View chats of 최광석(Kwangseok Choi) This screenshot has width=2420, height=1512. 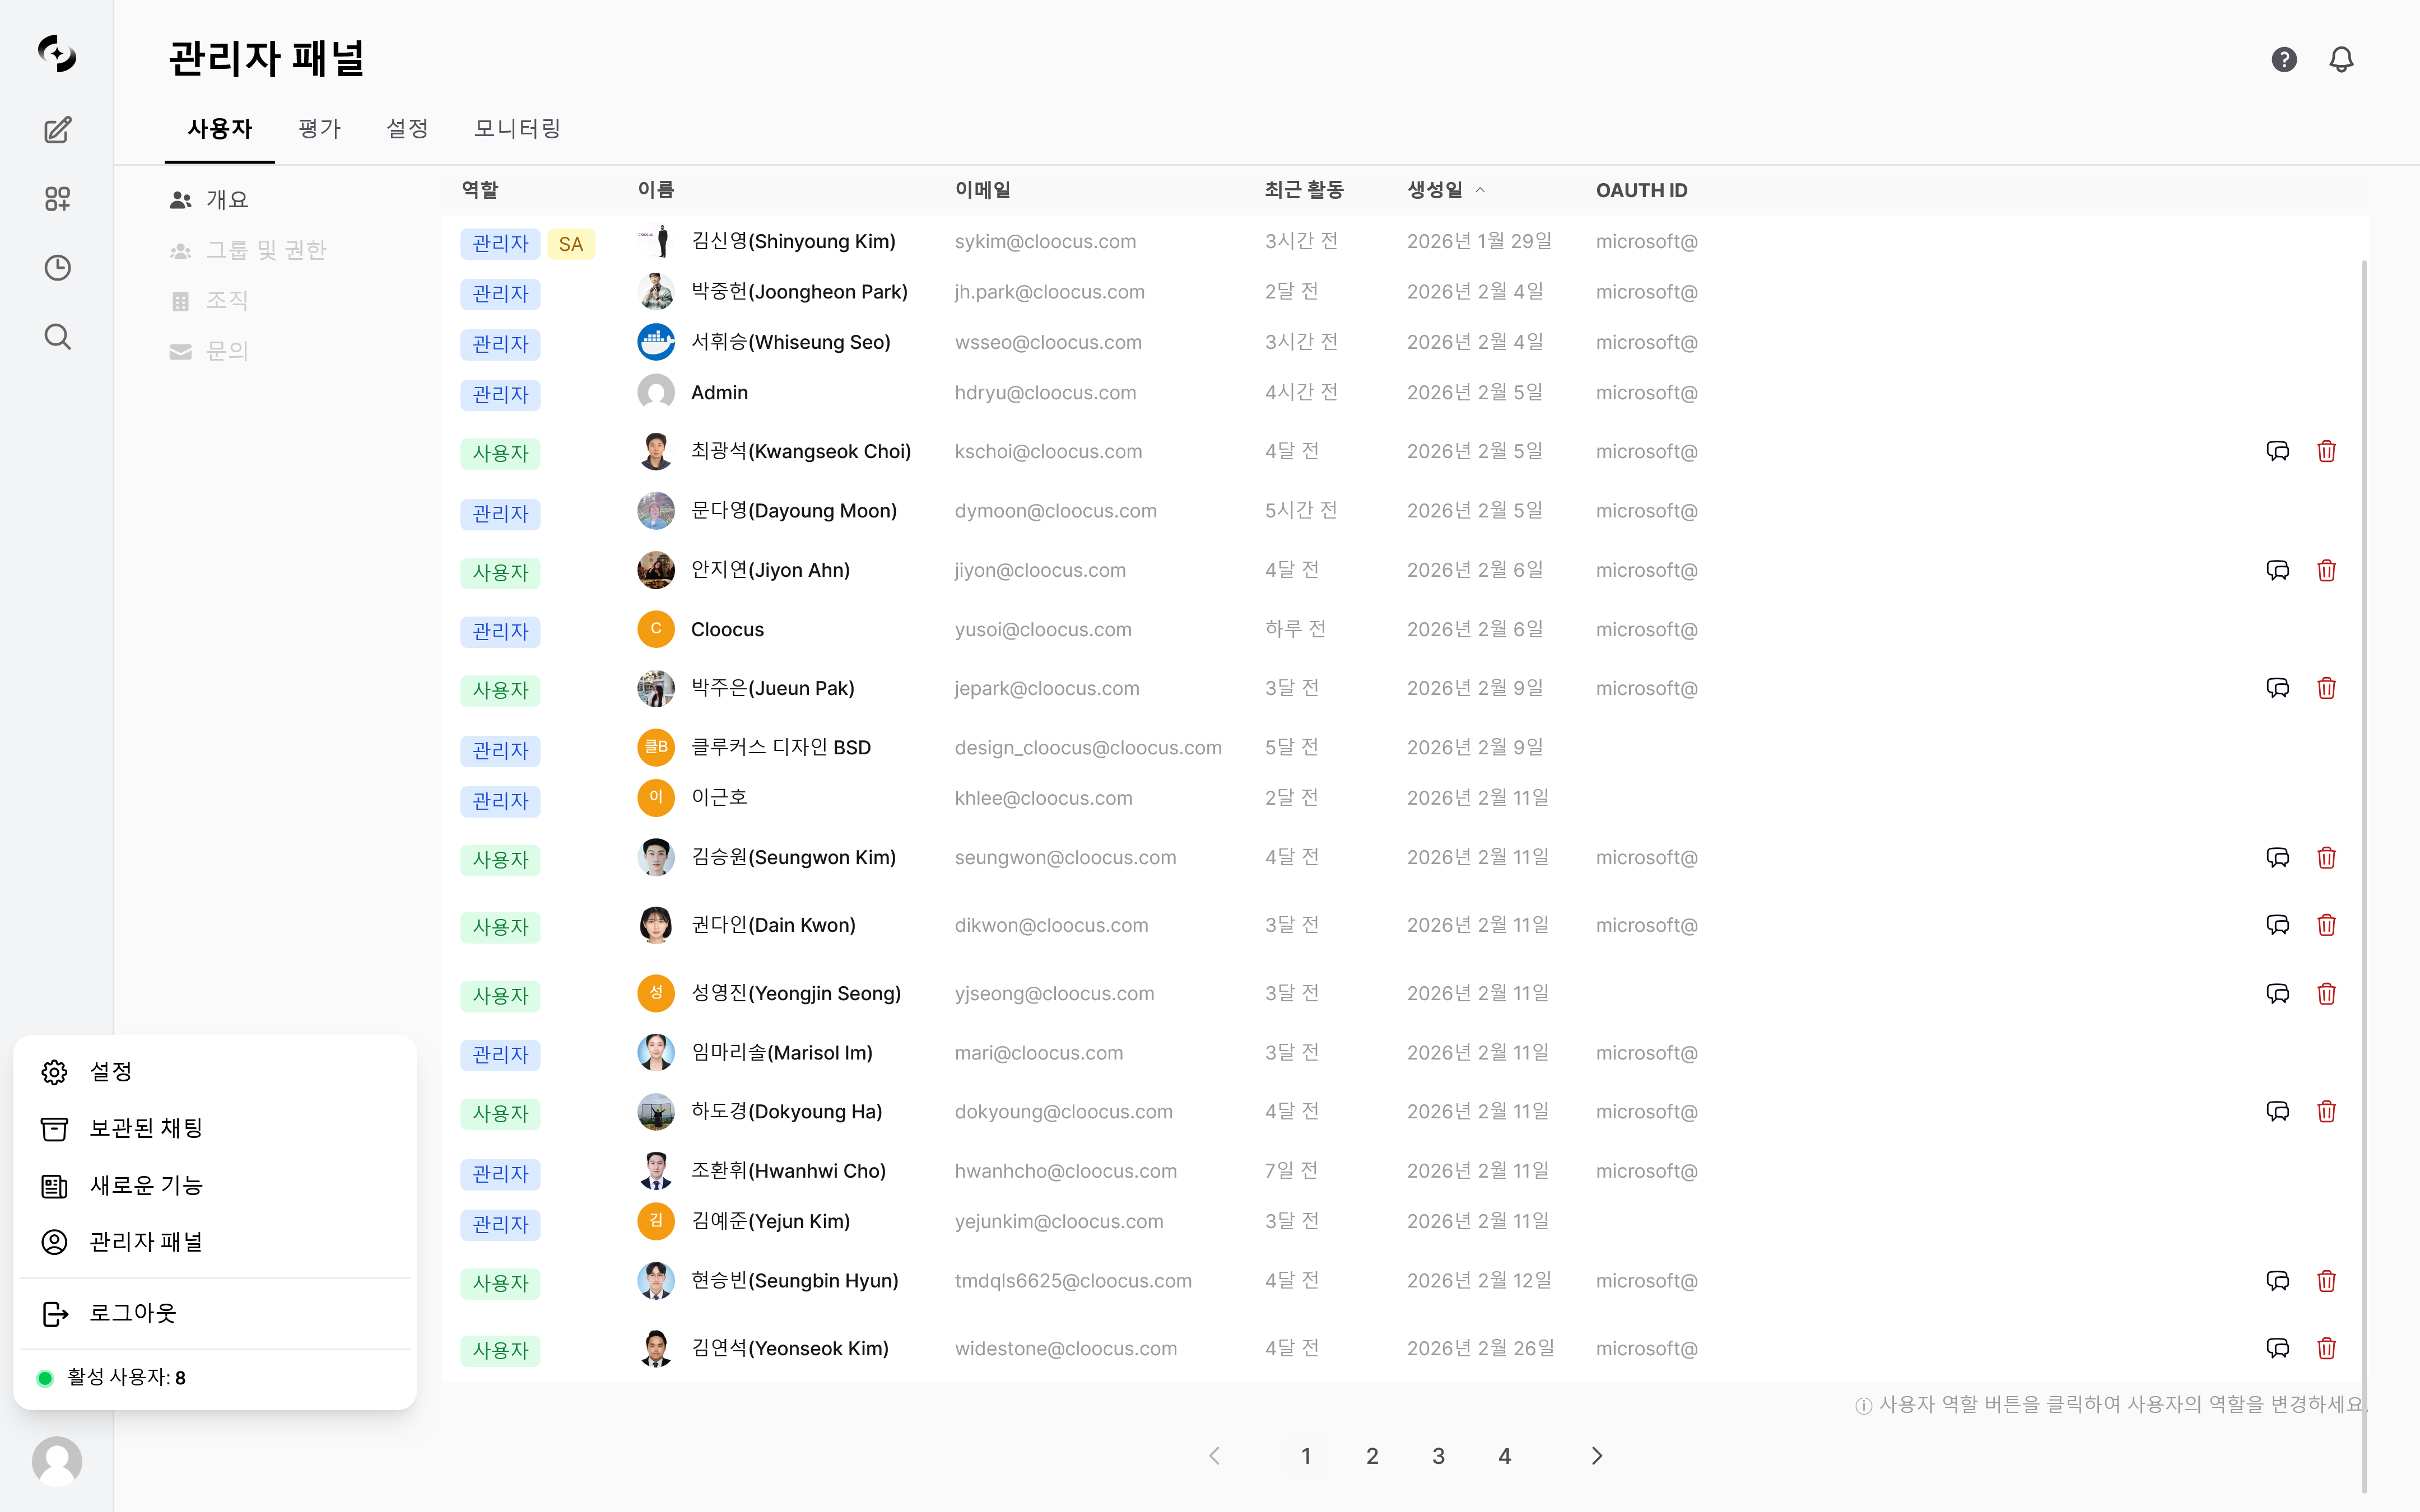(x=2278, y=451)
